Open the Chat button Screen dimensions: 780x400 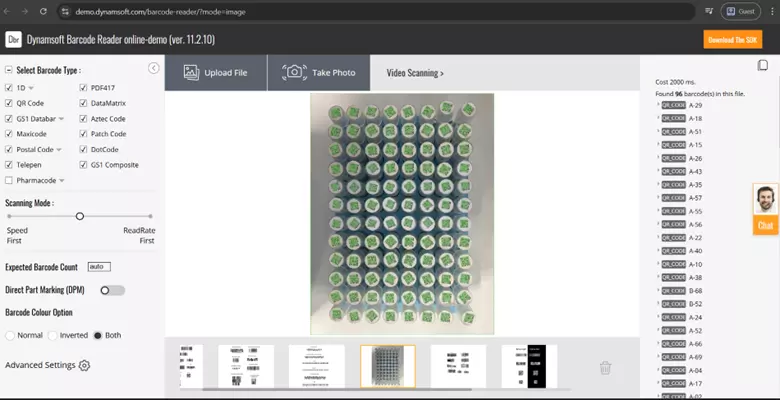pos(766,225)
